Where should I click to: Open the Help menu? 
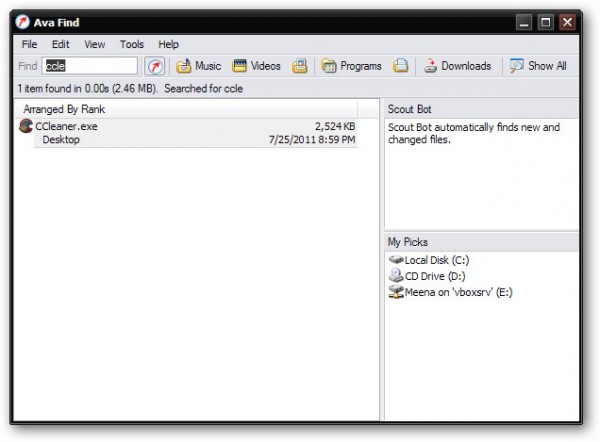168,44
